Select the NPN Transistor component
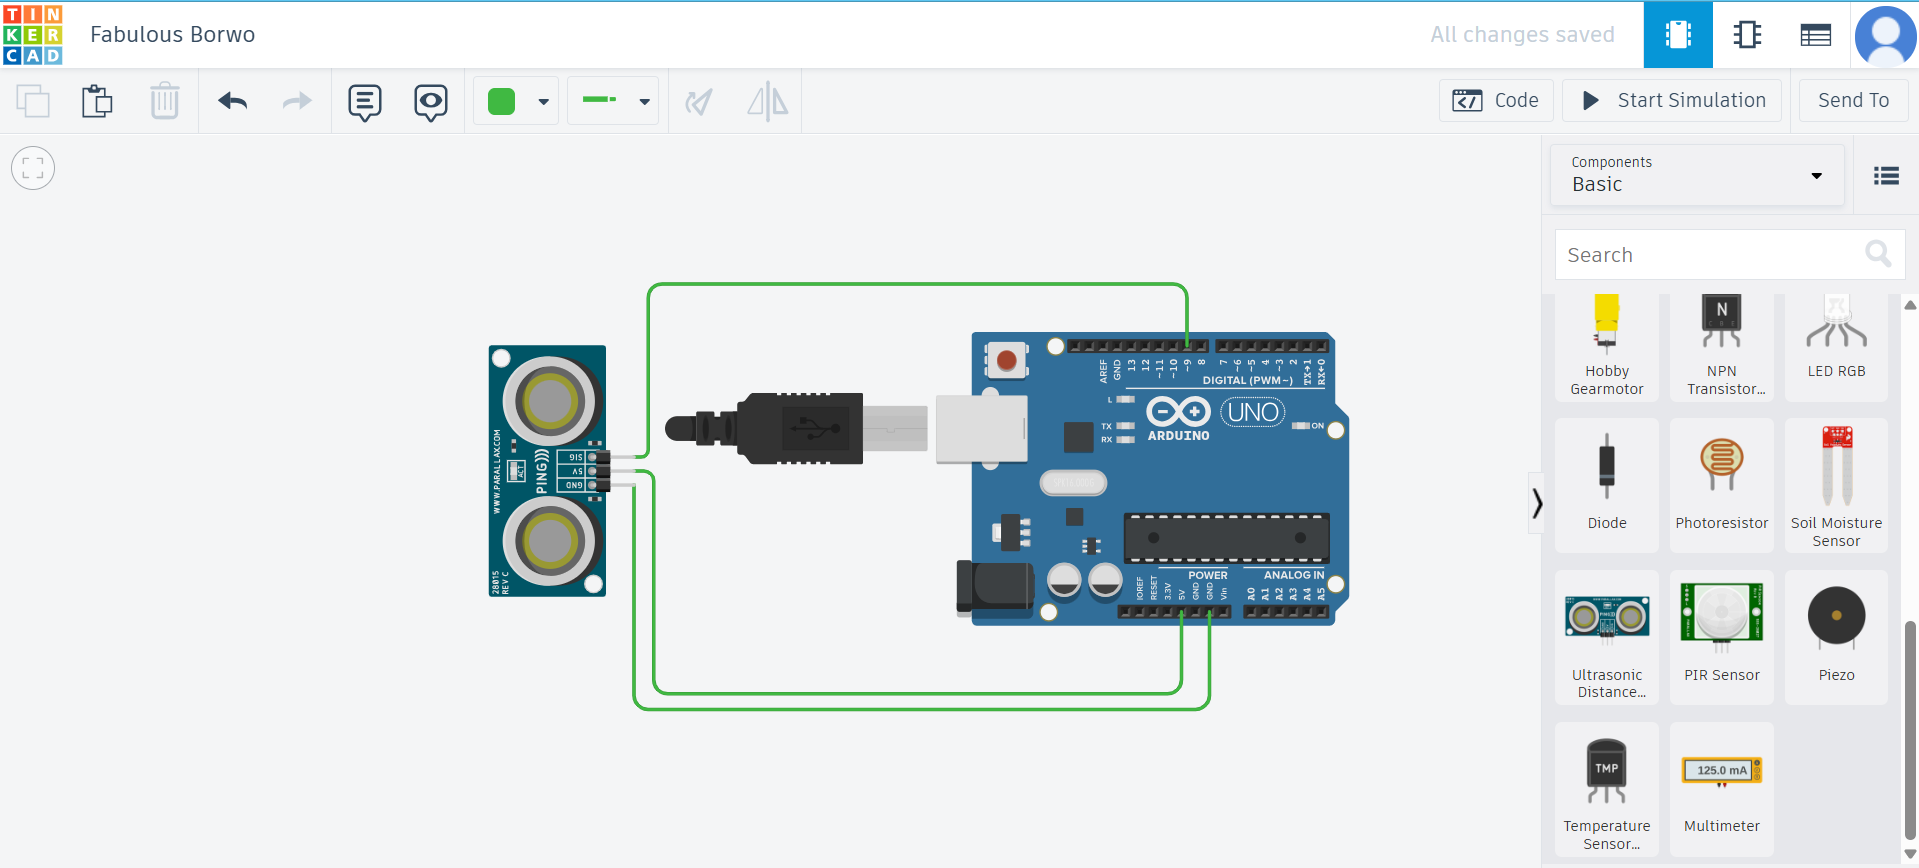The image size is (1919, 868). click(x=1722, y=346)
